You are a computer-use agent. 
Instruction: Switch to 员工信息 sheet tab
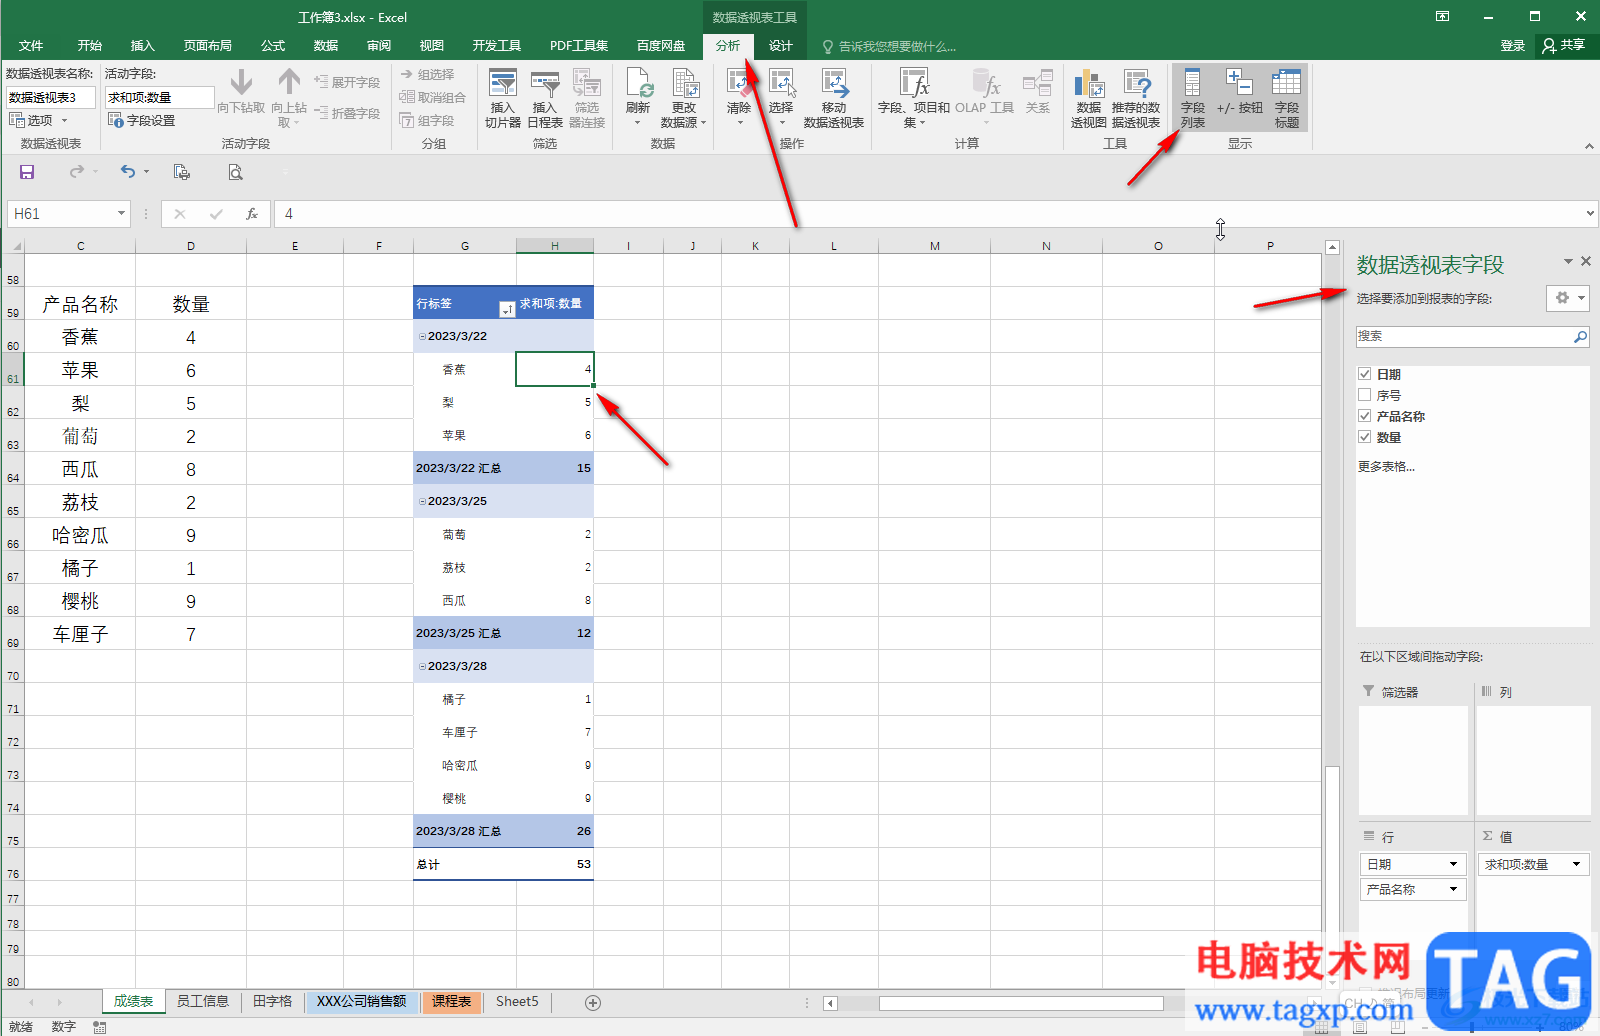click(x=203, y=1001)
